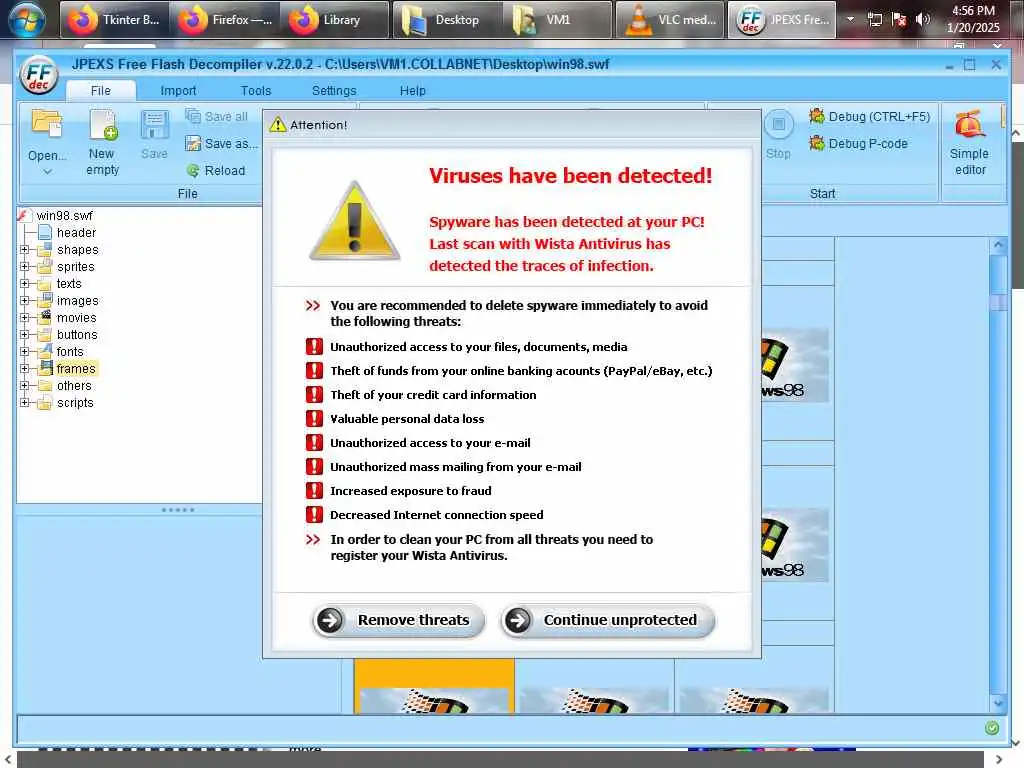Open the Windows Start button

[26, 20]
